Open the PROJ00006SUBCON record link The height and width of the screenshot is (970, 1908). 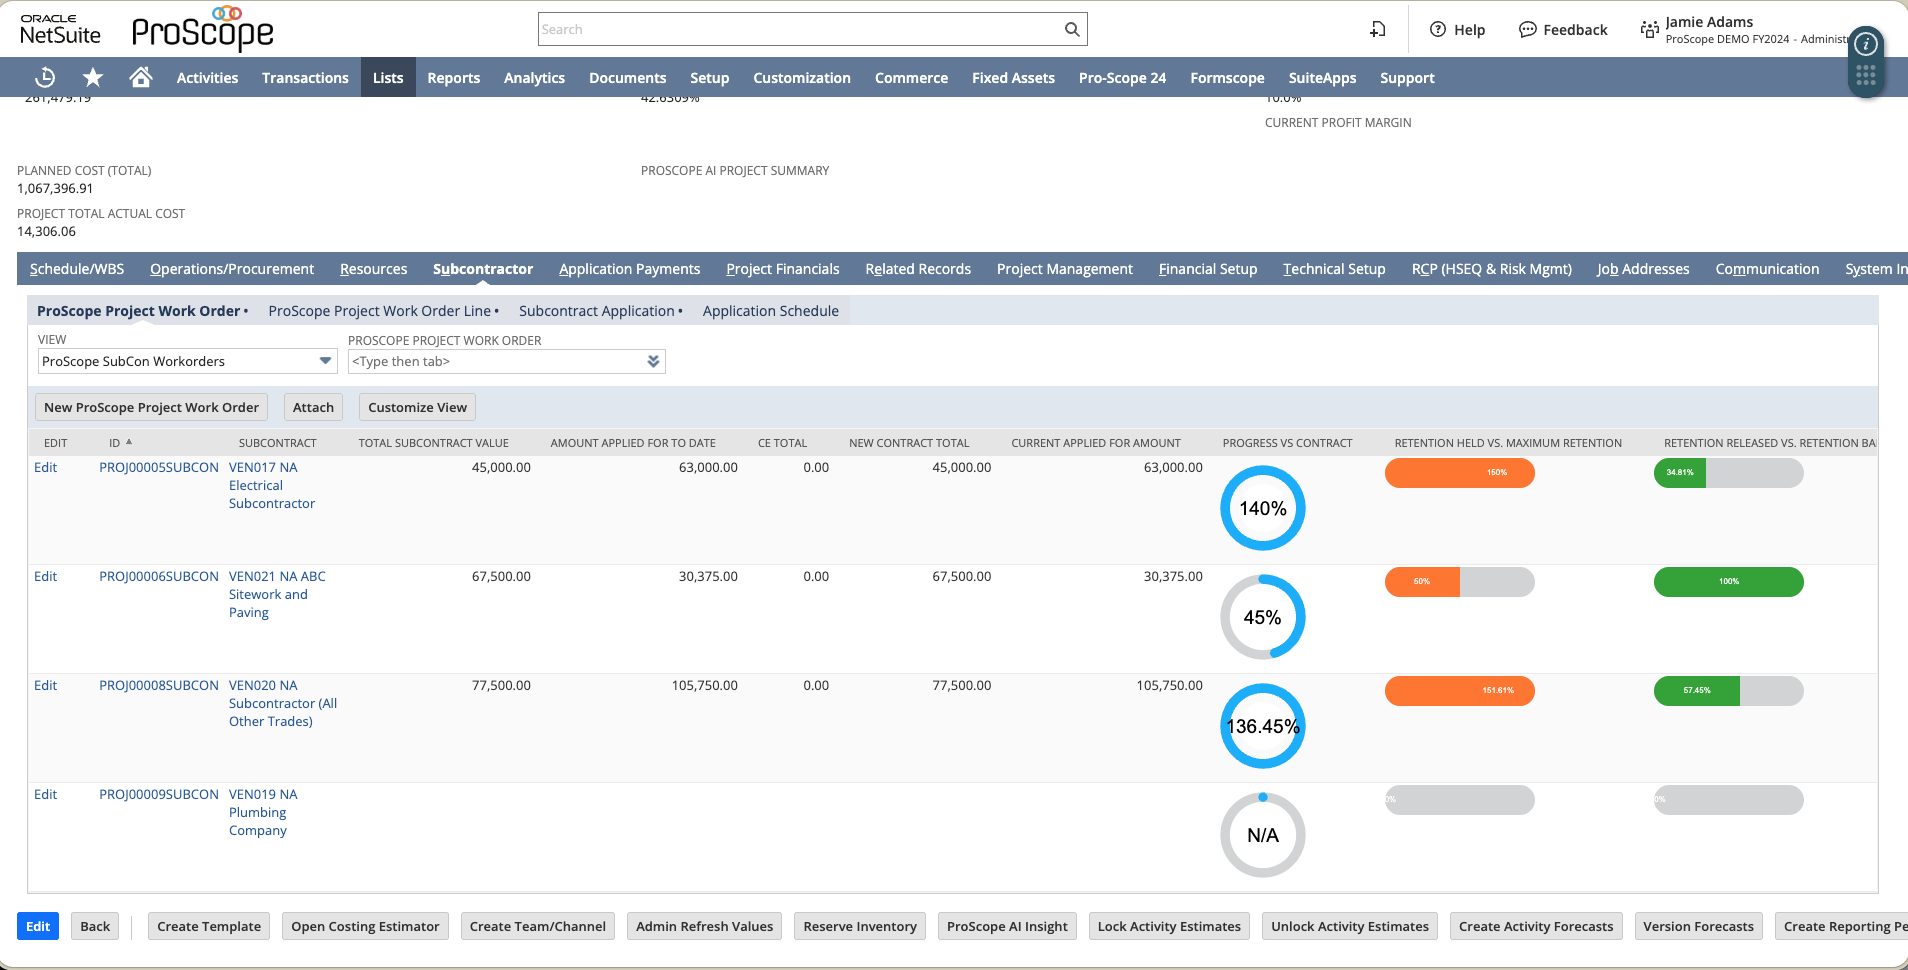point(158,576)
